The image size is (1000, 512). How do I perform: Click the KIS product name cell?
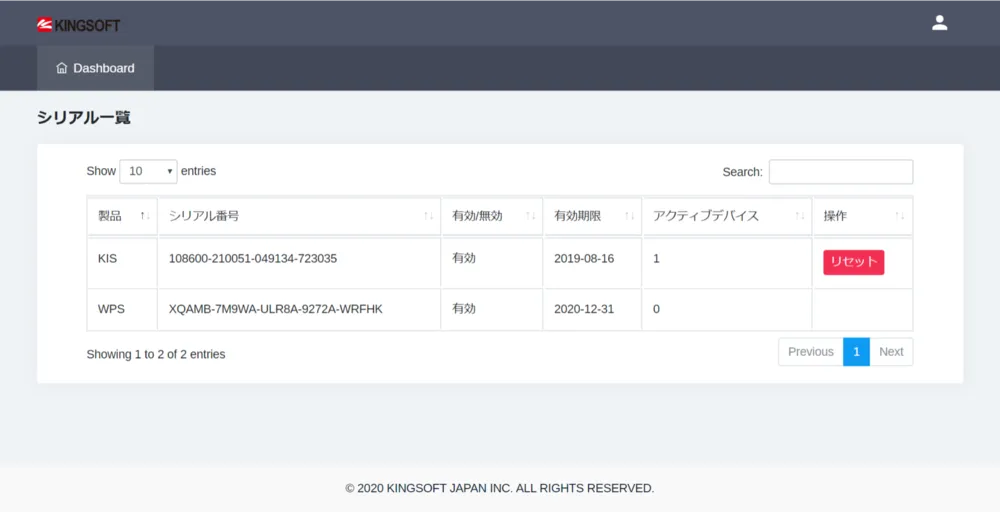click(x=108, y=259)
